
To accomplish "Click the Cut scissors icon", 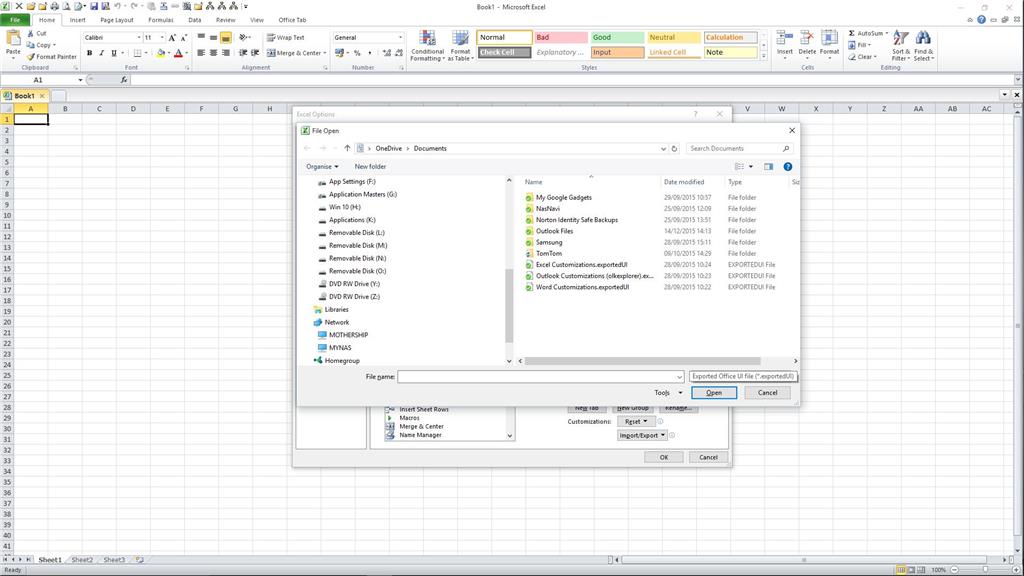I will pos(31,33).
